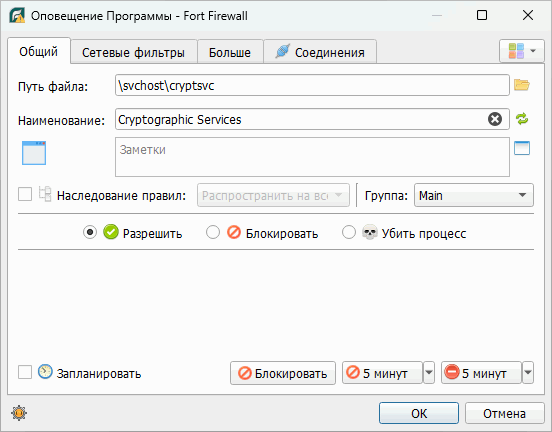Switch to the Соединения tab
Image resolution: width=552 pixels, height=432 pixels.
click(x=320, y=52)
